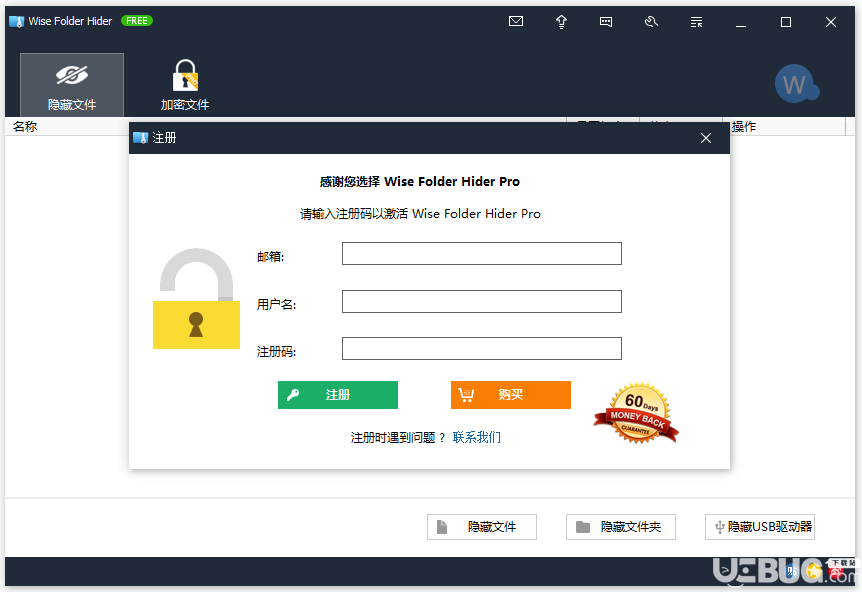
Task: Click the green FREE badge in title bar
Action: (x=137, y=21)
